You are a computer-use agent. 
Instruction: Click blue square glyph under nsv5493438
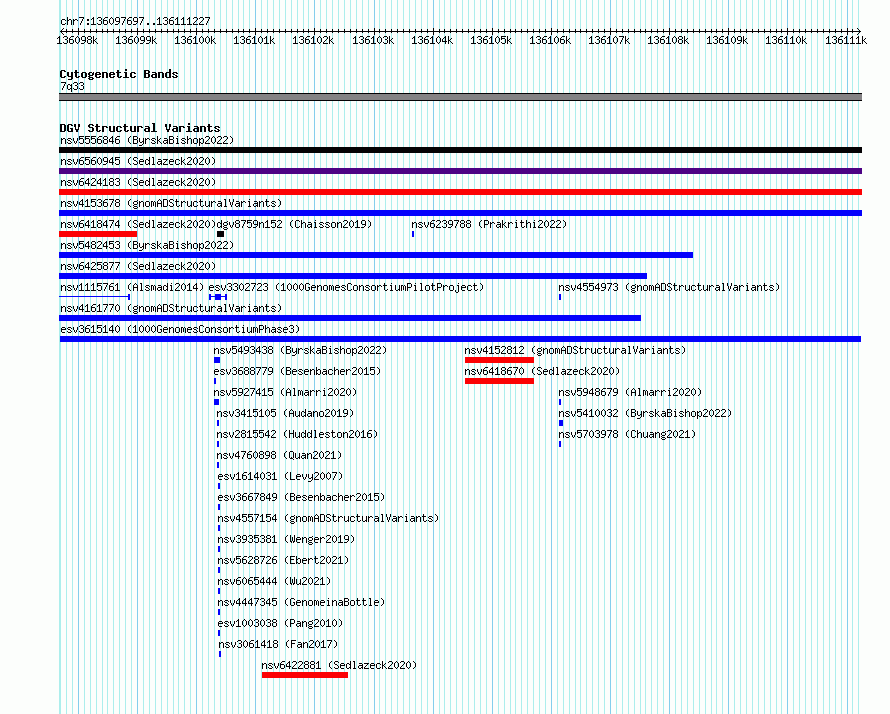point(217,360)
